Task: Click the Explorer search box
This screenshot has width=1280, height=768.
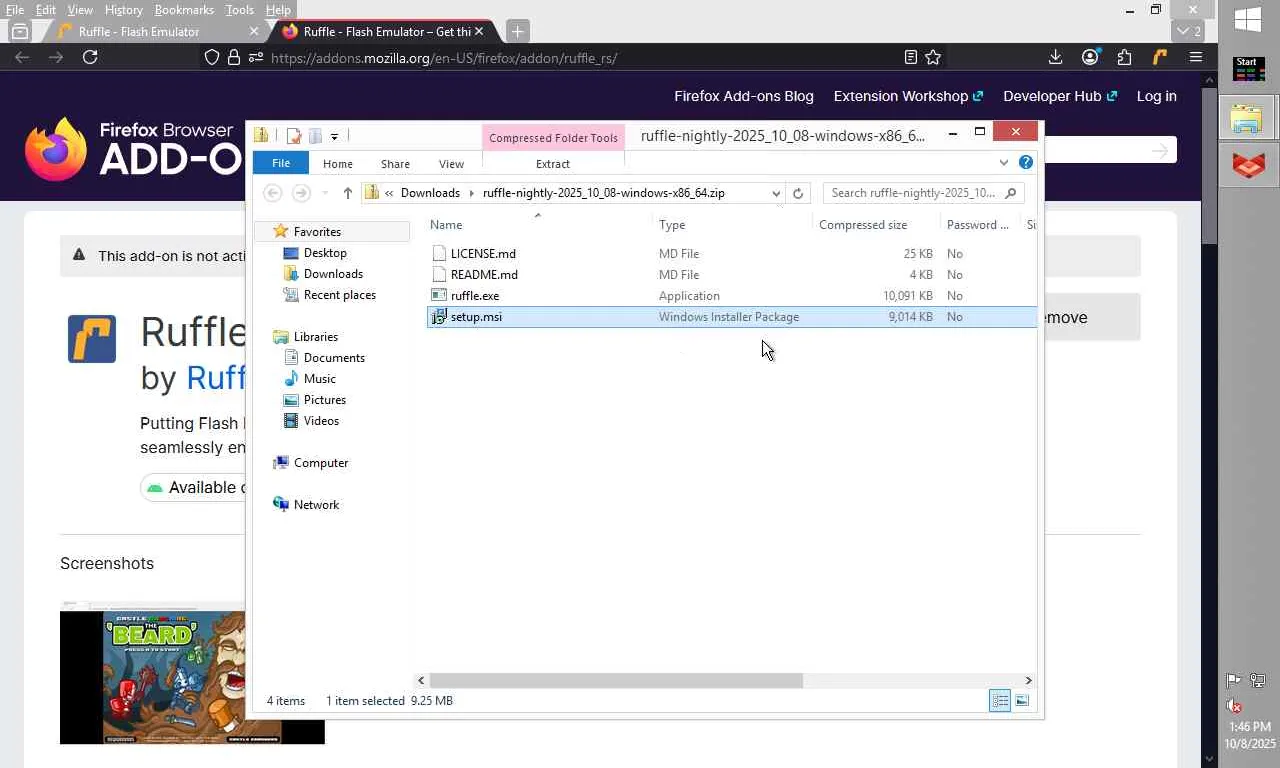Action: (923, 193)
